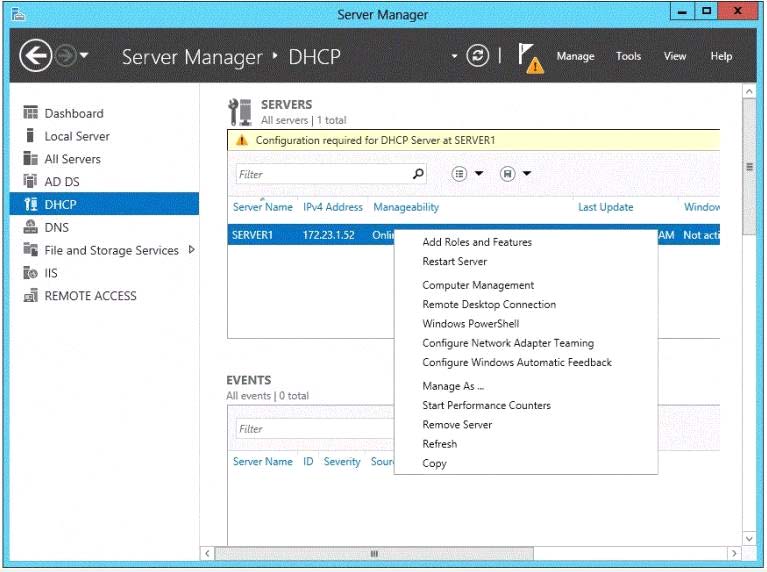This screenshot has height=572, width=767.
Task: Go to AD DS sidebar item
Action: (61, 182)
